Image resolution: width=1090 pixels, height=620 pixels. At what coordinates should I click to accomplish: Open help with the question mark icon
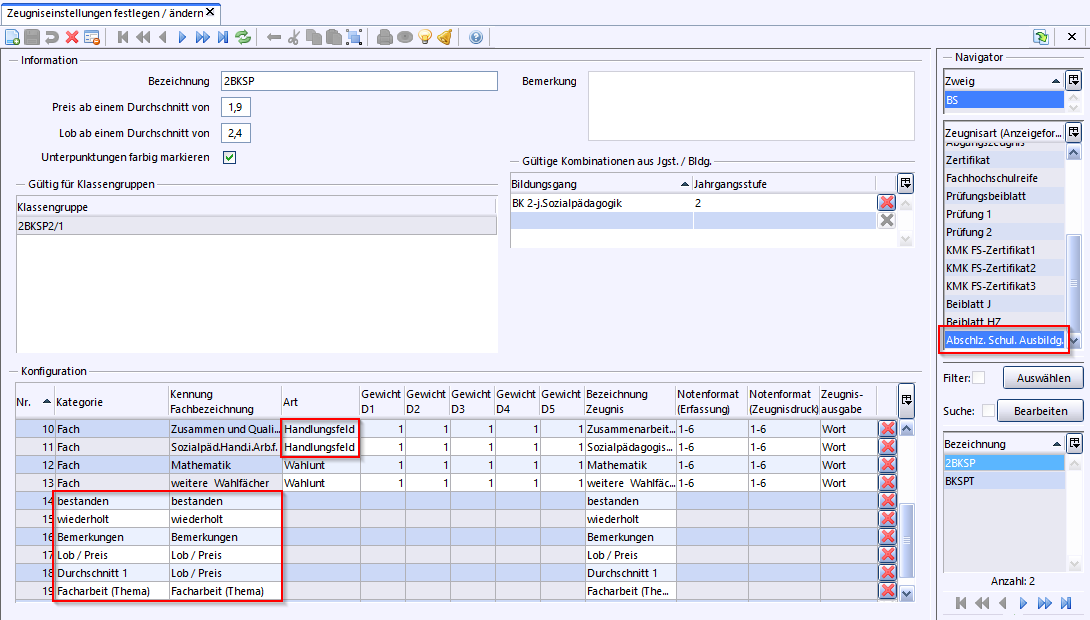pyautogui.click(x=475, y=37)
